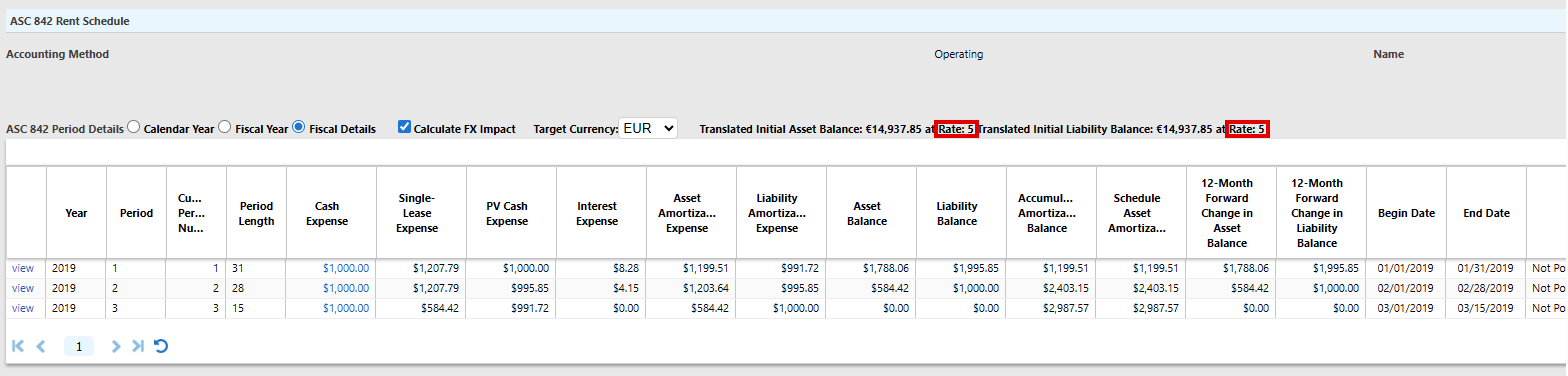Sort by the Year column header
The image size is (1568, 376).
[x=76, y=213]
